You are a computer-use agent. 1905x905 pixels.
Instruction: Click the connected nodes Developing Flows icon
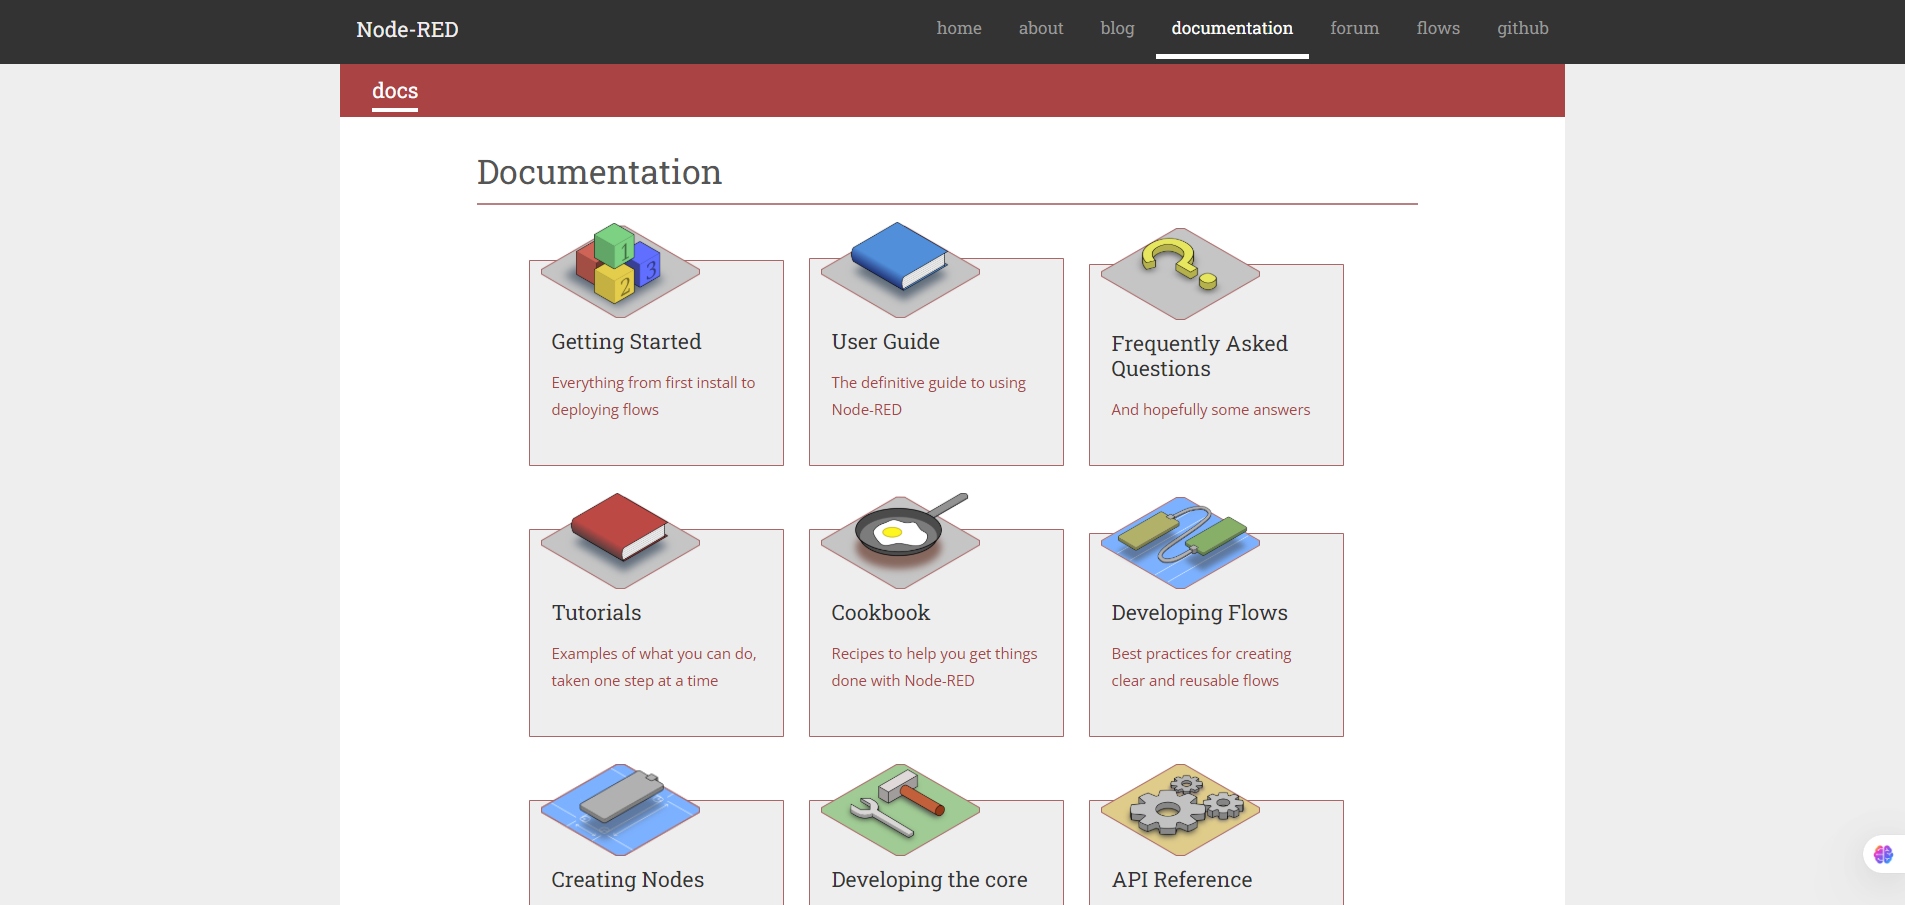click(1180, 542)
